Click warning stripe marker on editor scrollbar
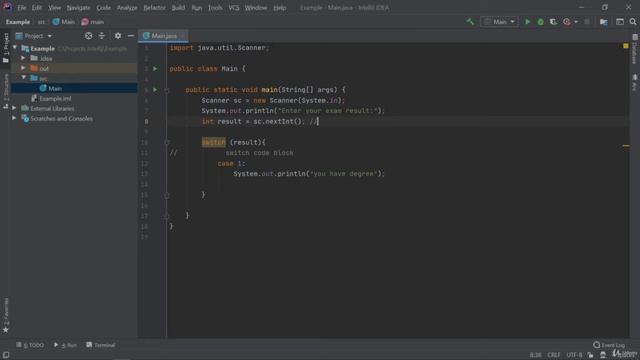This screenshot has width=640, height=360. coord(626,146)
